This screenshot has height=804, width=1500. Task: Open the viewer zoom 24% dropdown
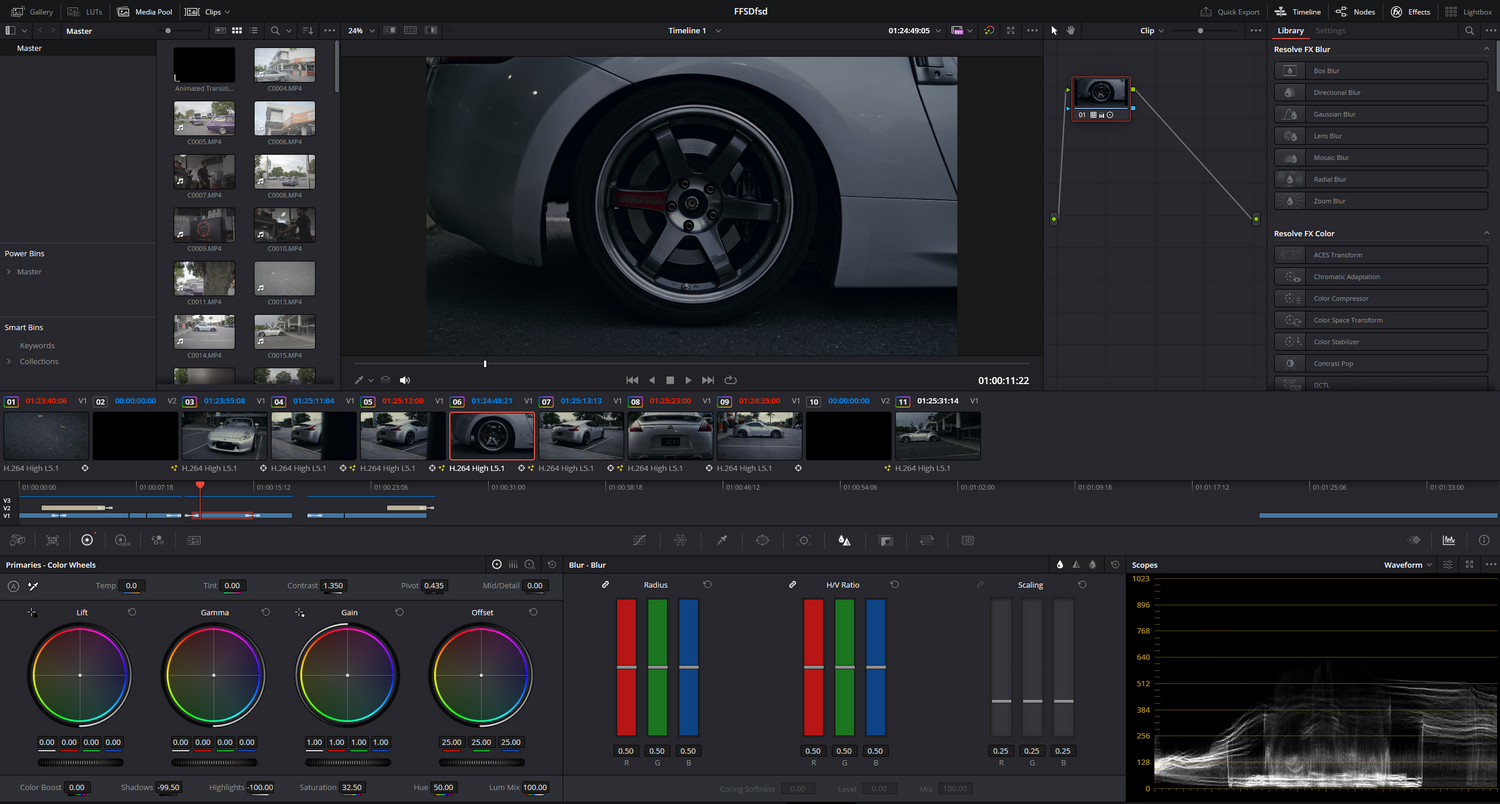pyautogui.click(x=362, y=31)
